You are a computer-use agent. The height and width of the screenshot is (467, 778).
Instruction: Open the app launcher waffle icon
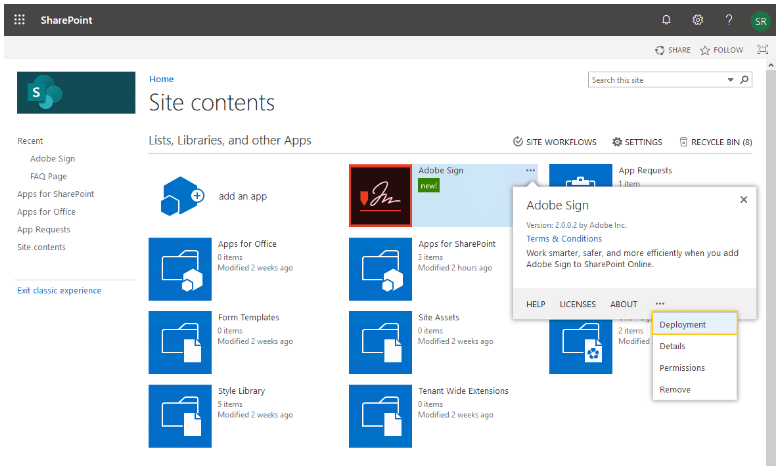19,20
